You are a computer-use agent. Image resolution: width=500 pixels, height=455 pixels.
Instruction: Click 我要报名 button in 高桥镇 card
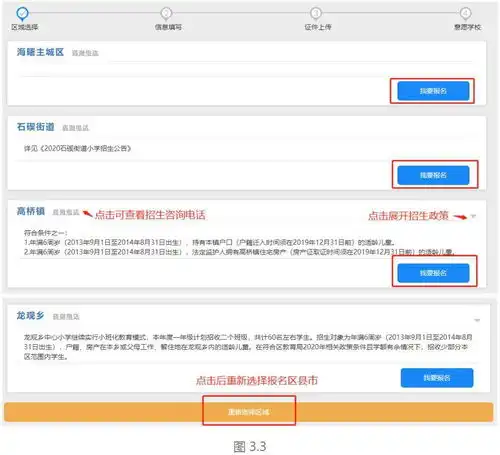[x=433, y=273]
